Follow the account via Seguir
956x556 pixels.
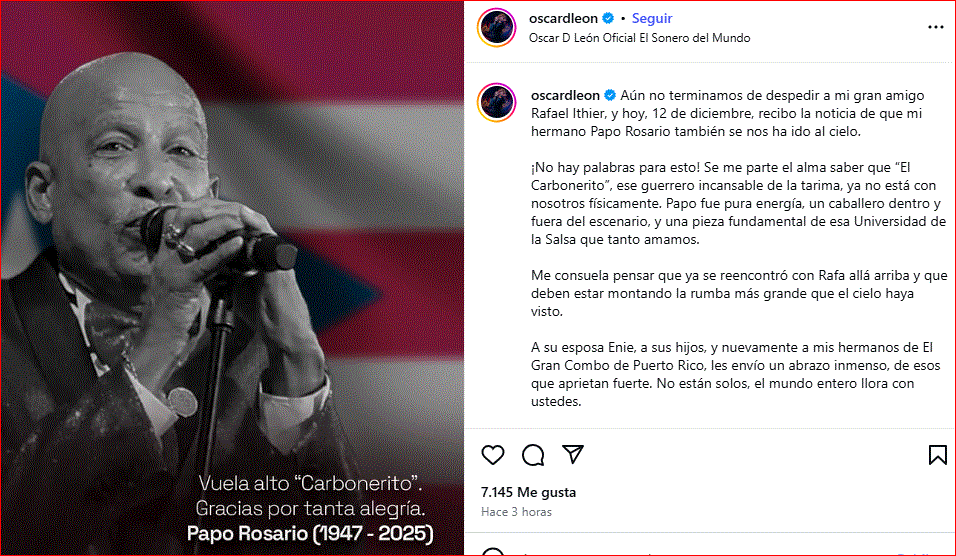(x=652, y=18)
